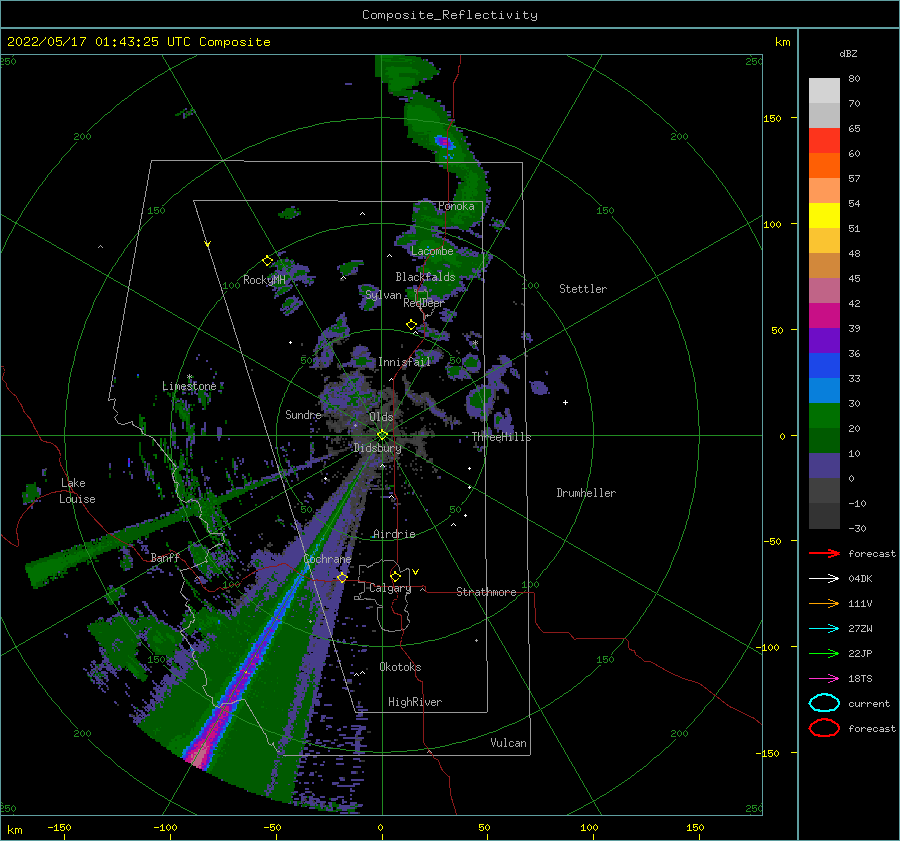This screenshot has width=900, height=841.
Task: Click the magenta 18TS arrow icon
Action: click(x=824, y=678)
